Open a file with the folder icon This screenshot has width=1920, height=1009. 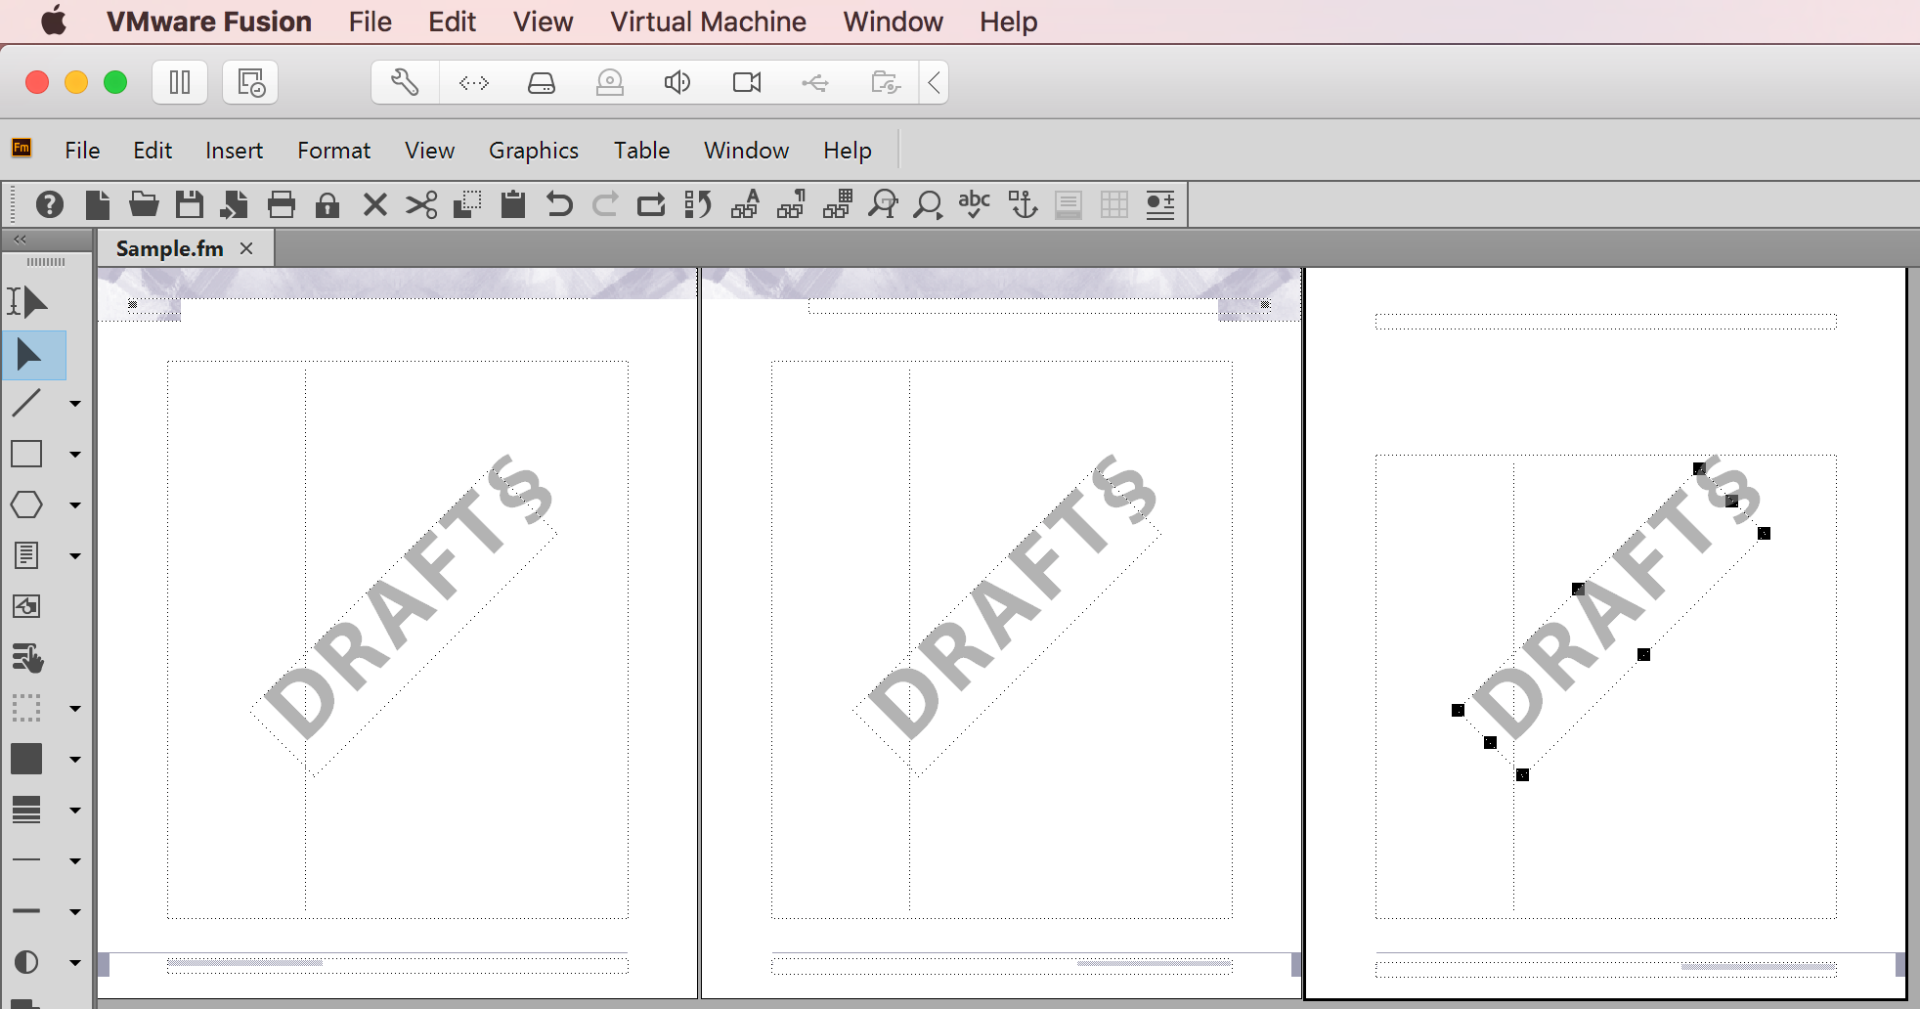point(144,205)
